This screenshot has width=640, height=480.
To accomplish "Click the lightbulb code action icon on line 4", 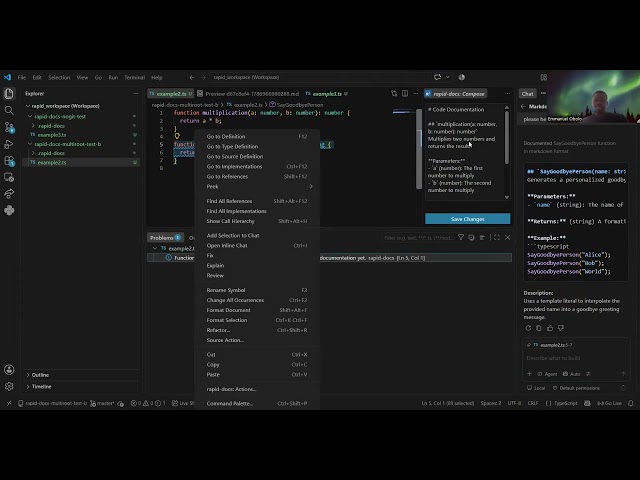I will pos(177,136).
